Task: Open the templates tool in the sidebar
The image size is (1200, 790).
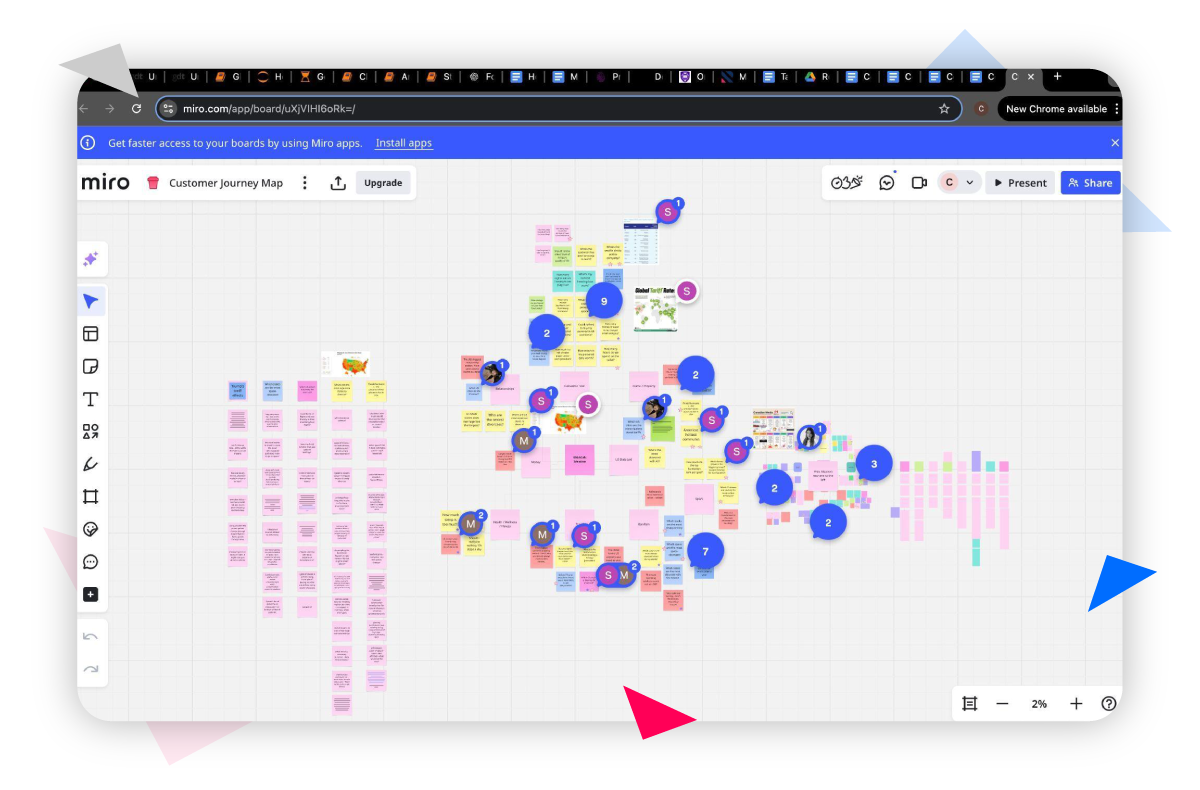Action: (x=91, y=334)
